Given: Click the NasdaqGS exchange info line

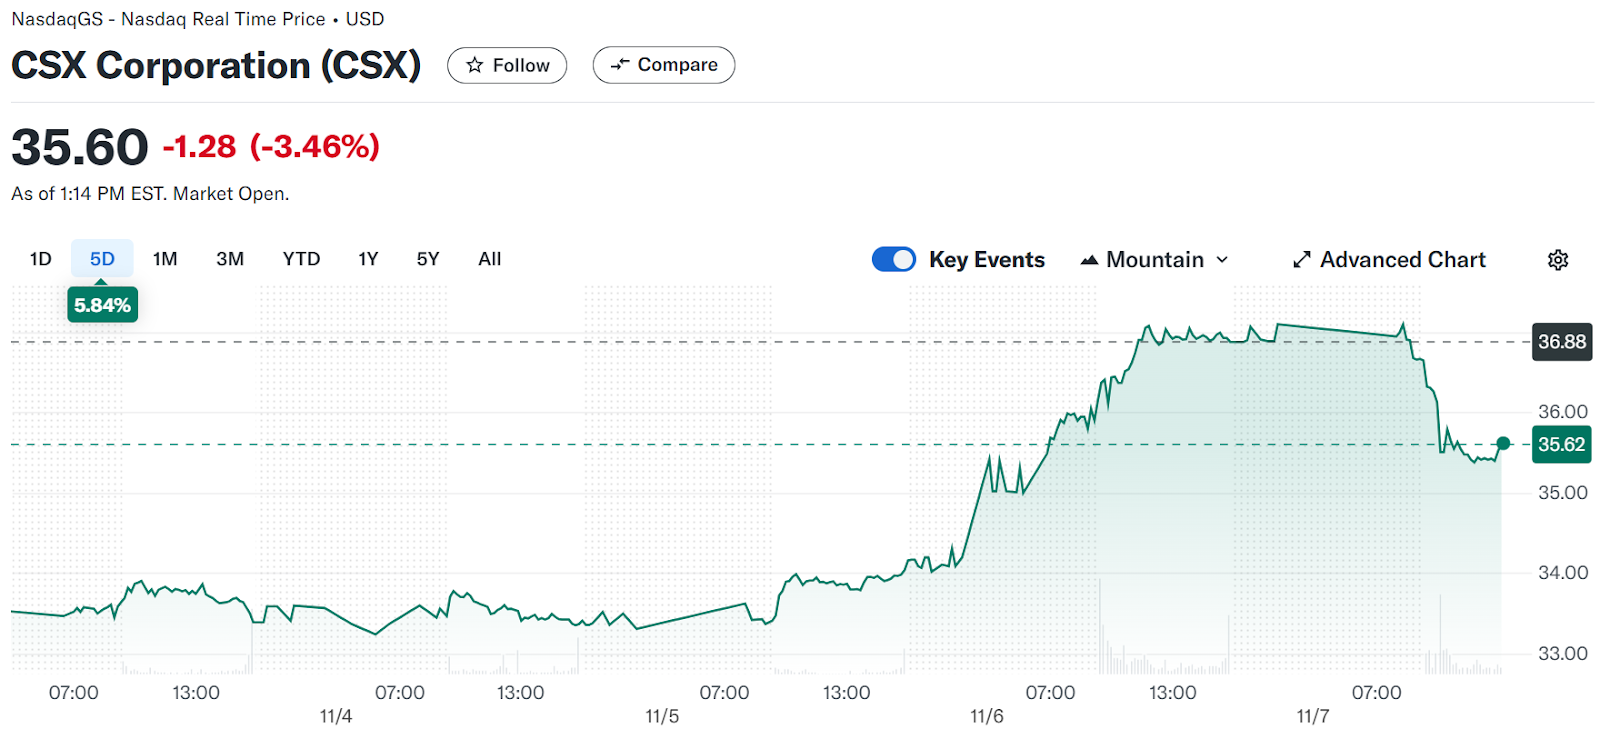Looking at the screenshot, I should click(198, 19).
